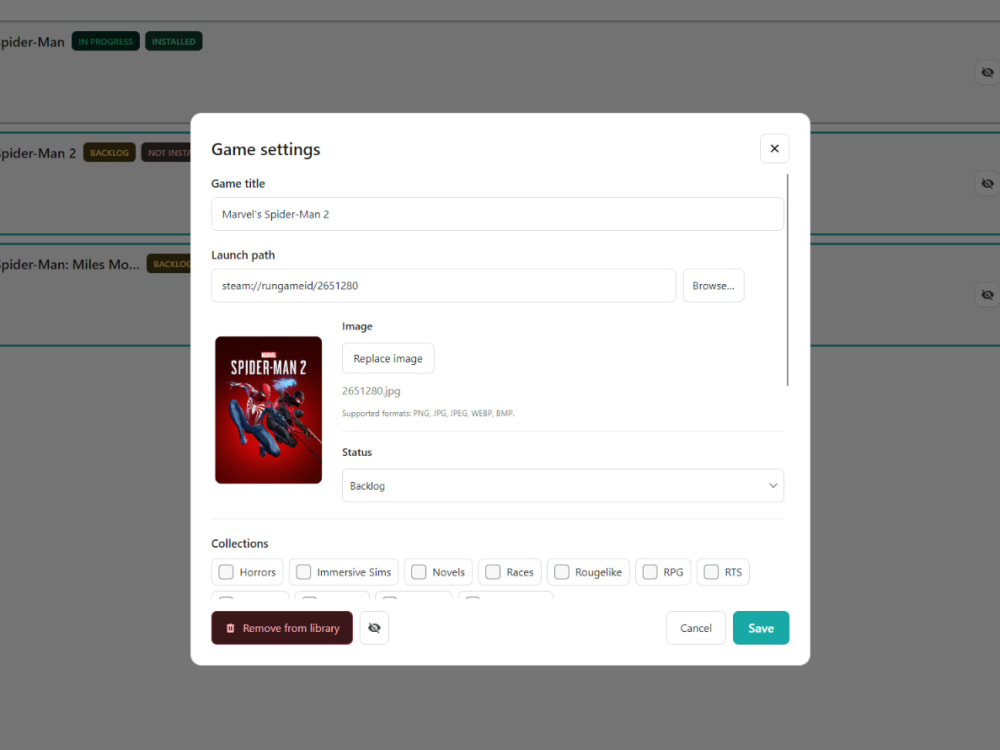
Task: Click the Launch path input field
Action: click(443, 286)
